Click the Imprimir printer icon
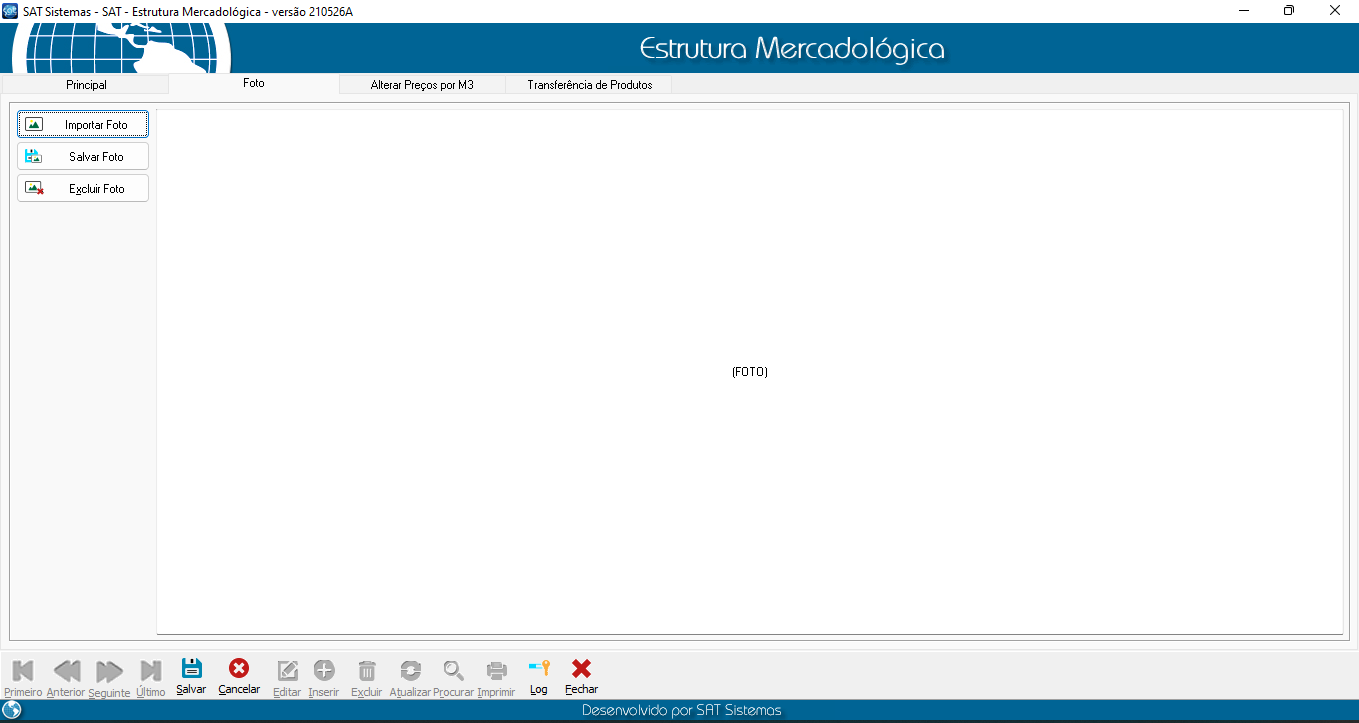This screenshot has width=1359, height=723. click(496, 670)
